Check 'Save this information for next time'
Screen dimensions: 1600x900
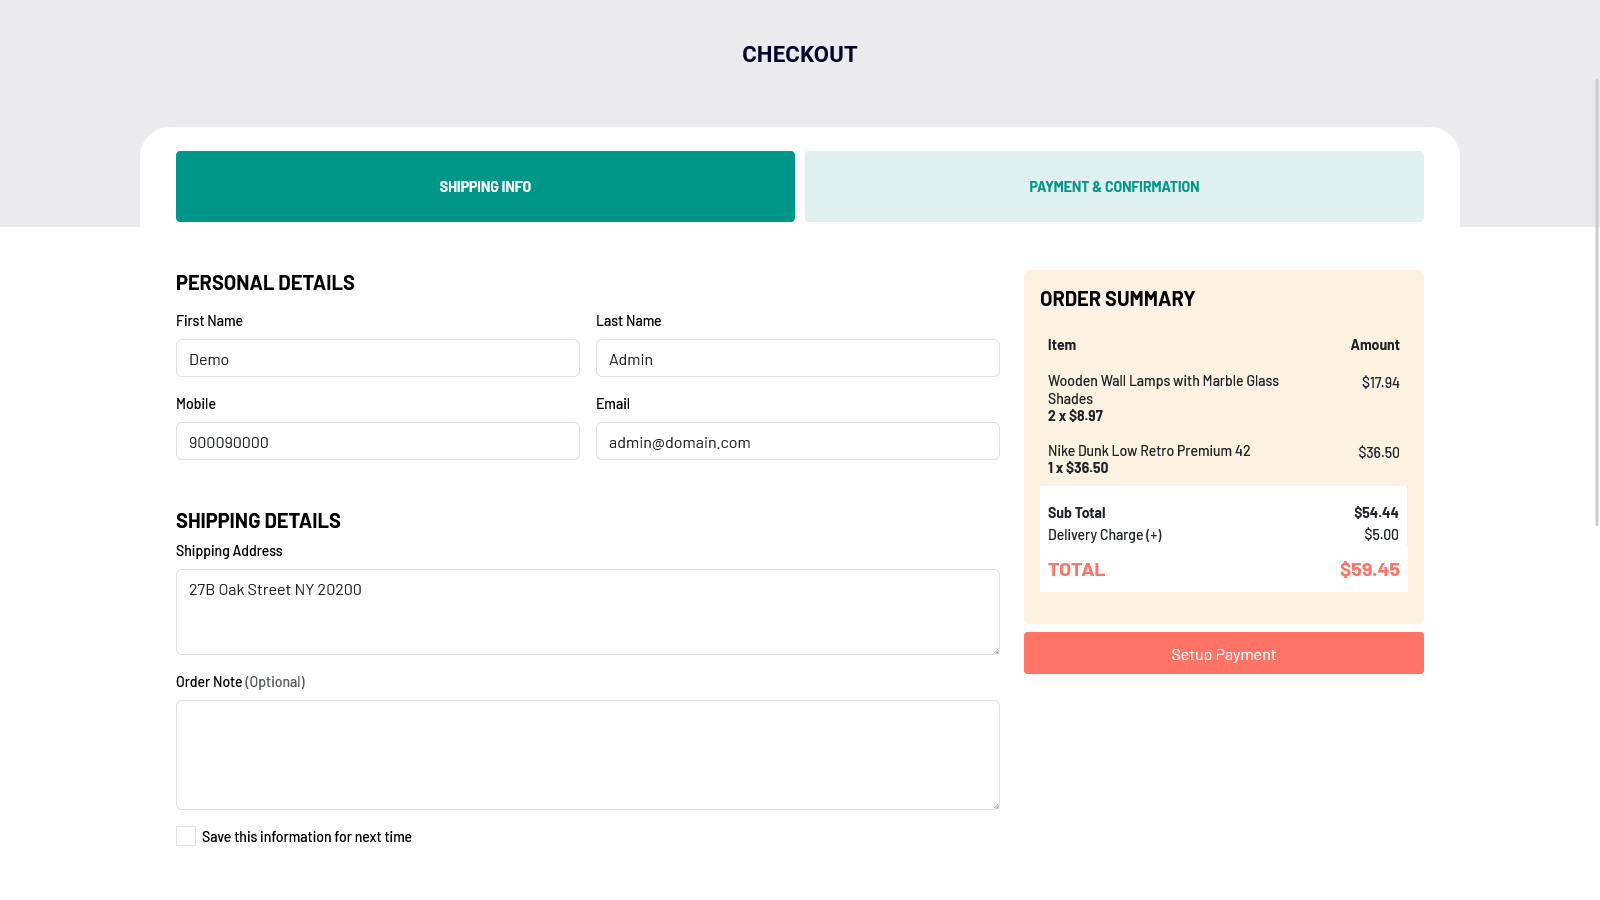click(x=186, y=836)
